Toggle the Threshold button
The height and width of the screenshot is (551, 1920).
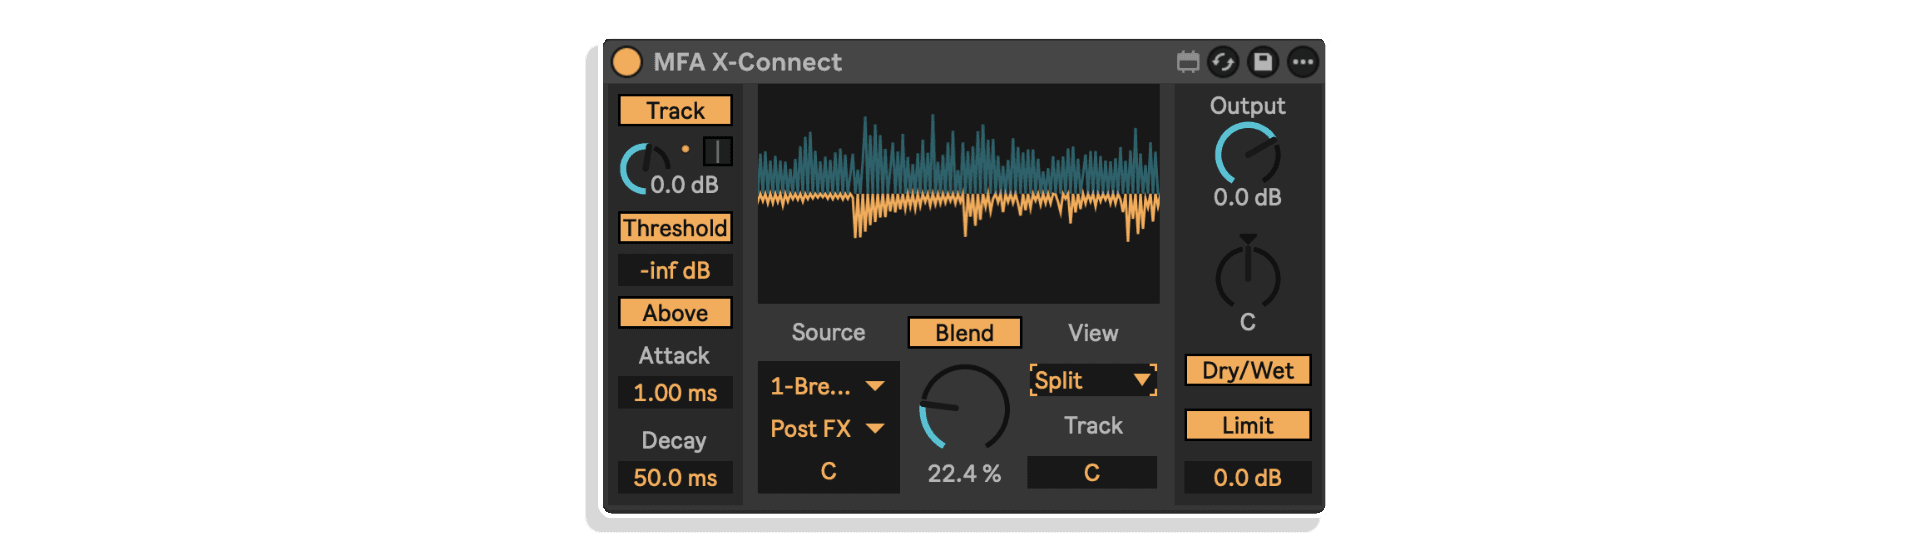click(x=675, y=228)
